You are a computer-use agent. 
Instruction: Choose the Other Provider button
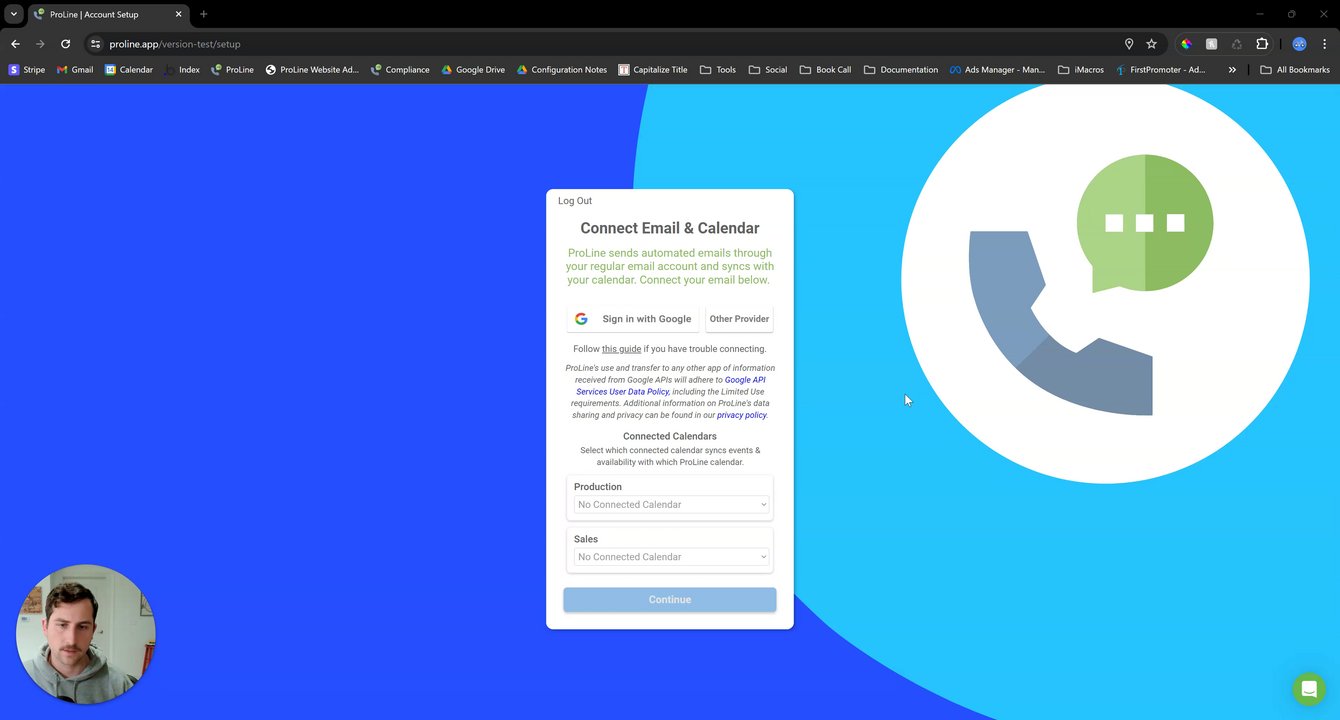739,319
